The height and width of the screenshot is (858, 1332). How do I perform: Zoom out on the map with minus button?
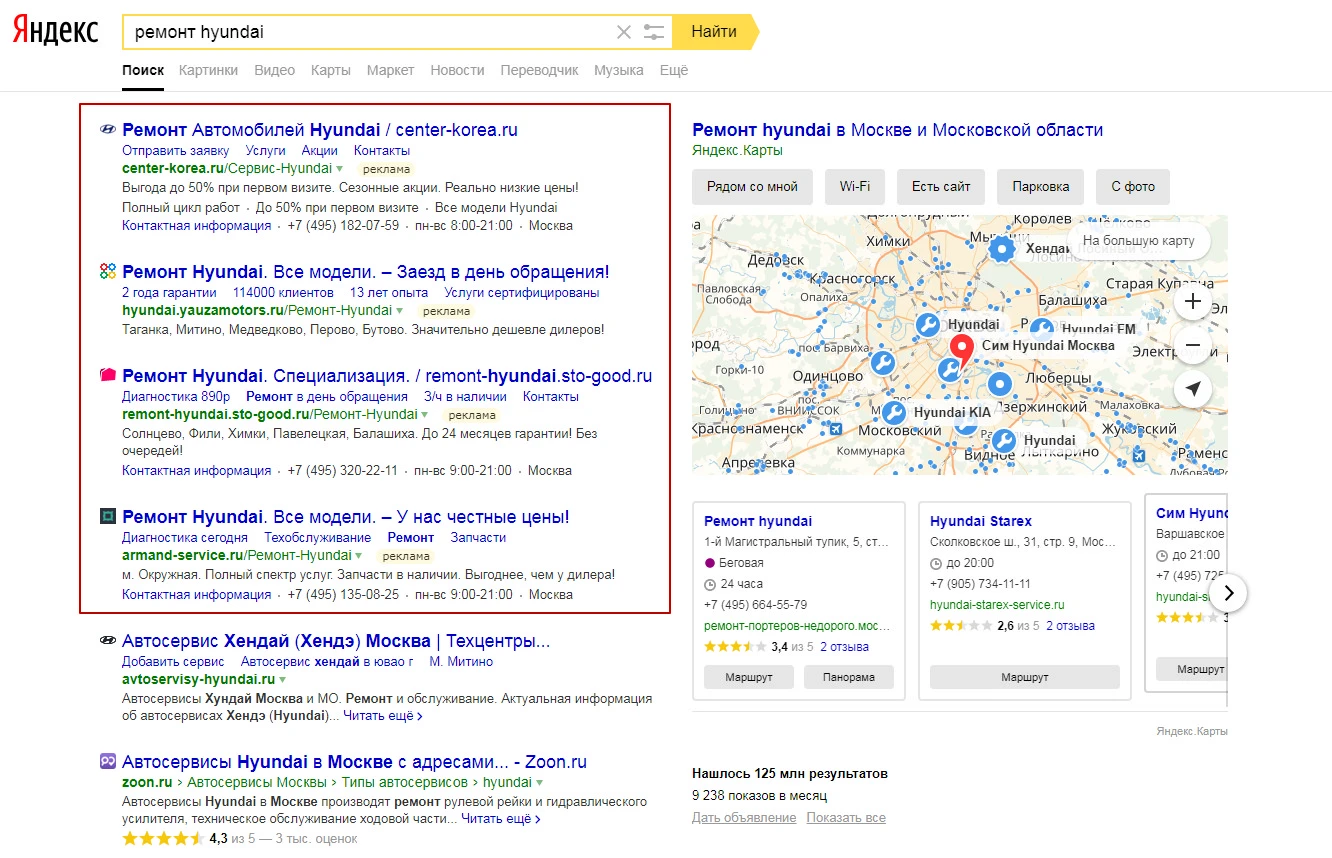coord(1192,346)
